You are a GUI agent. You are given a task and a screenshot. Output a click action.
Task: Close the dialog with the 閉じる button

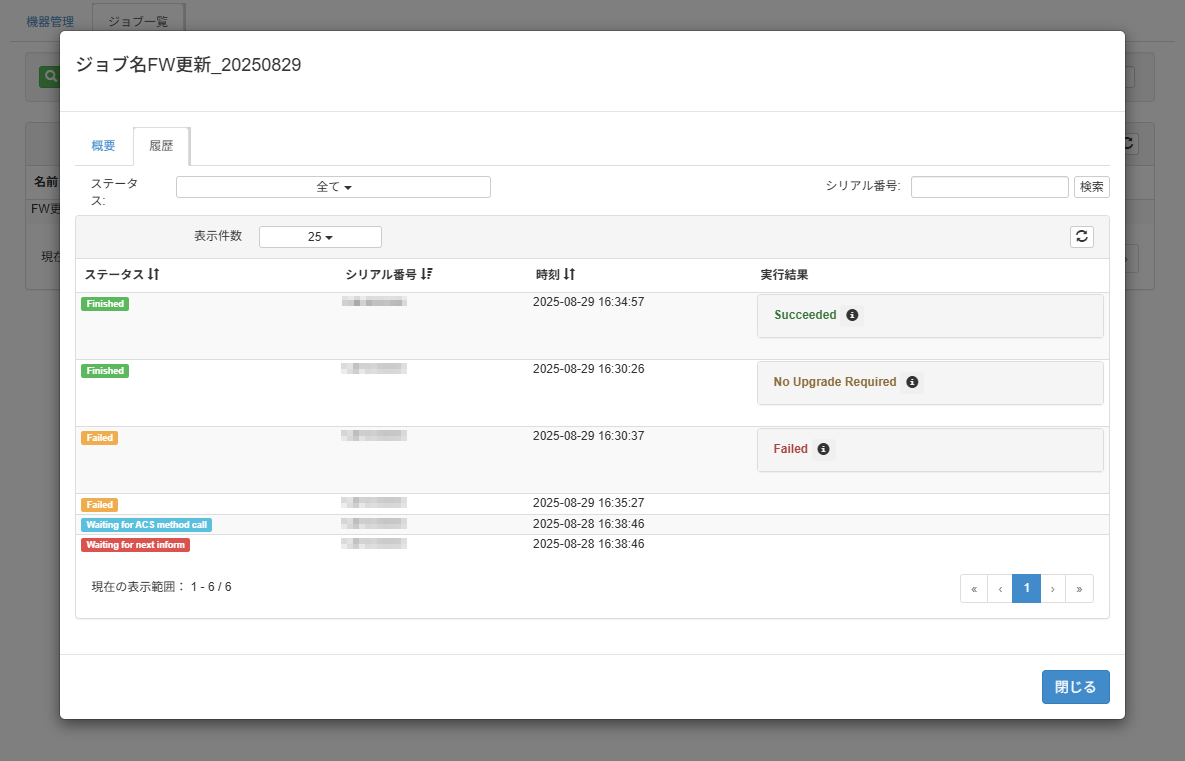[1075, 687]
